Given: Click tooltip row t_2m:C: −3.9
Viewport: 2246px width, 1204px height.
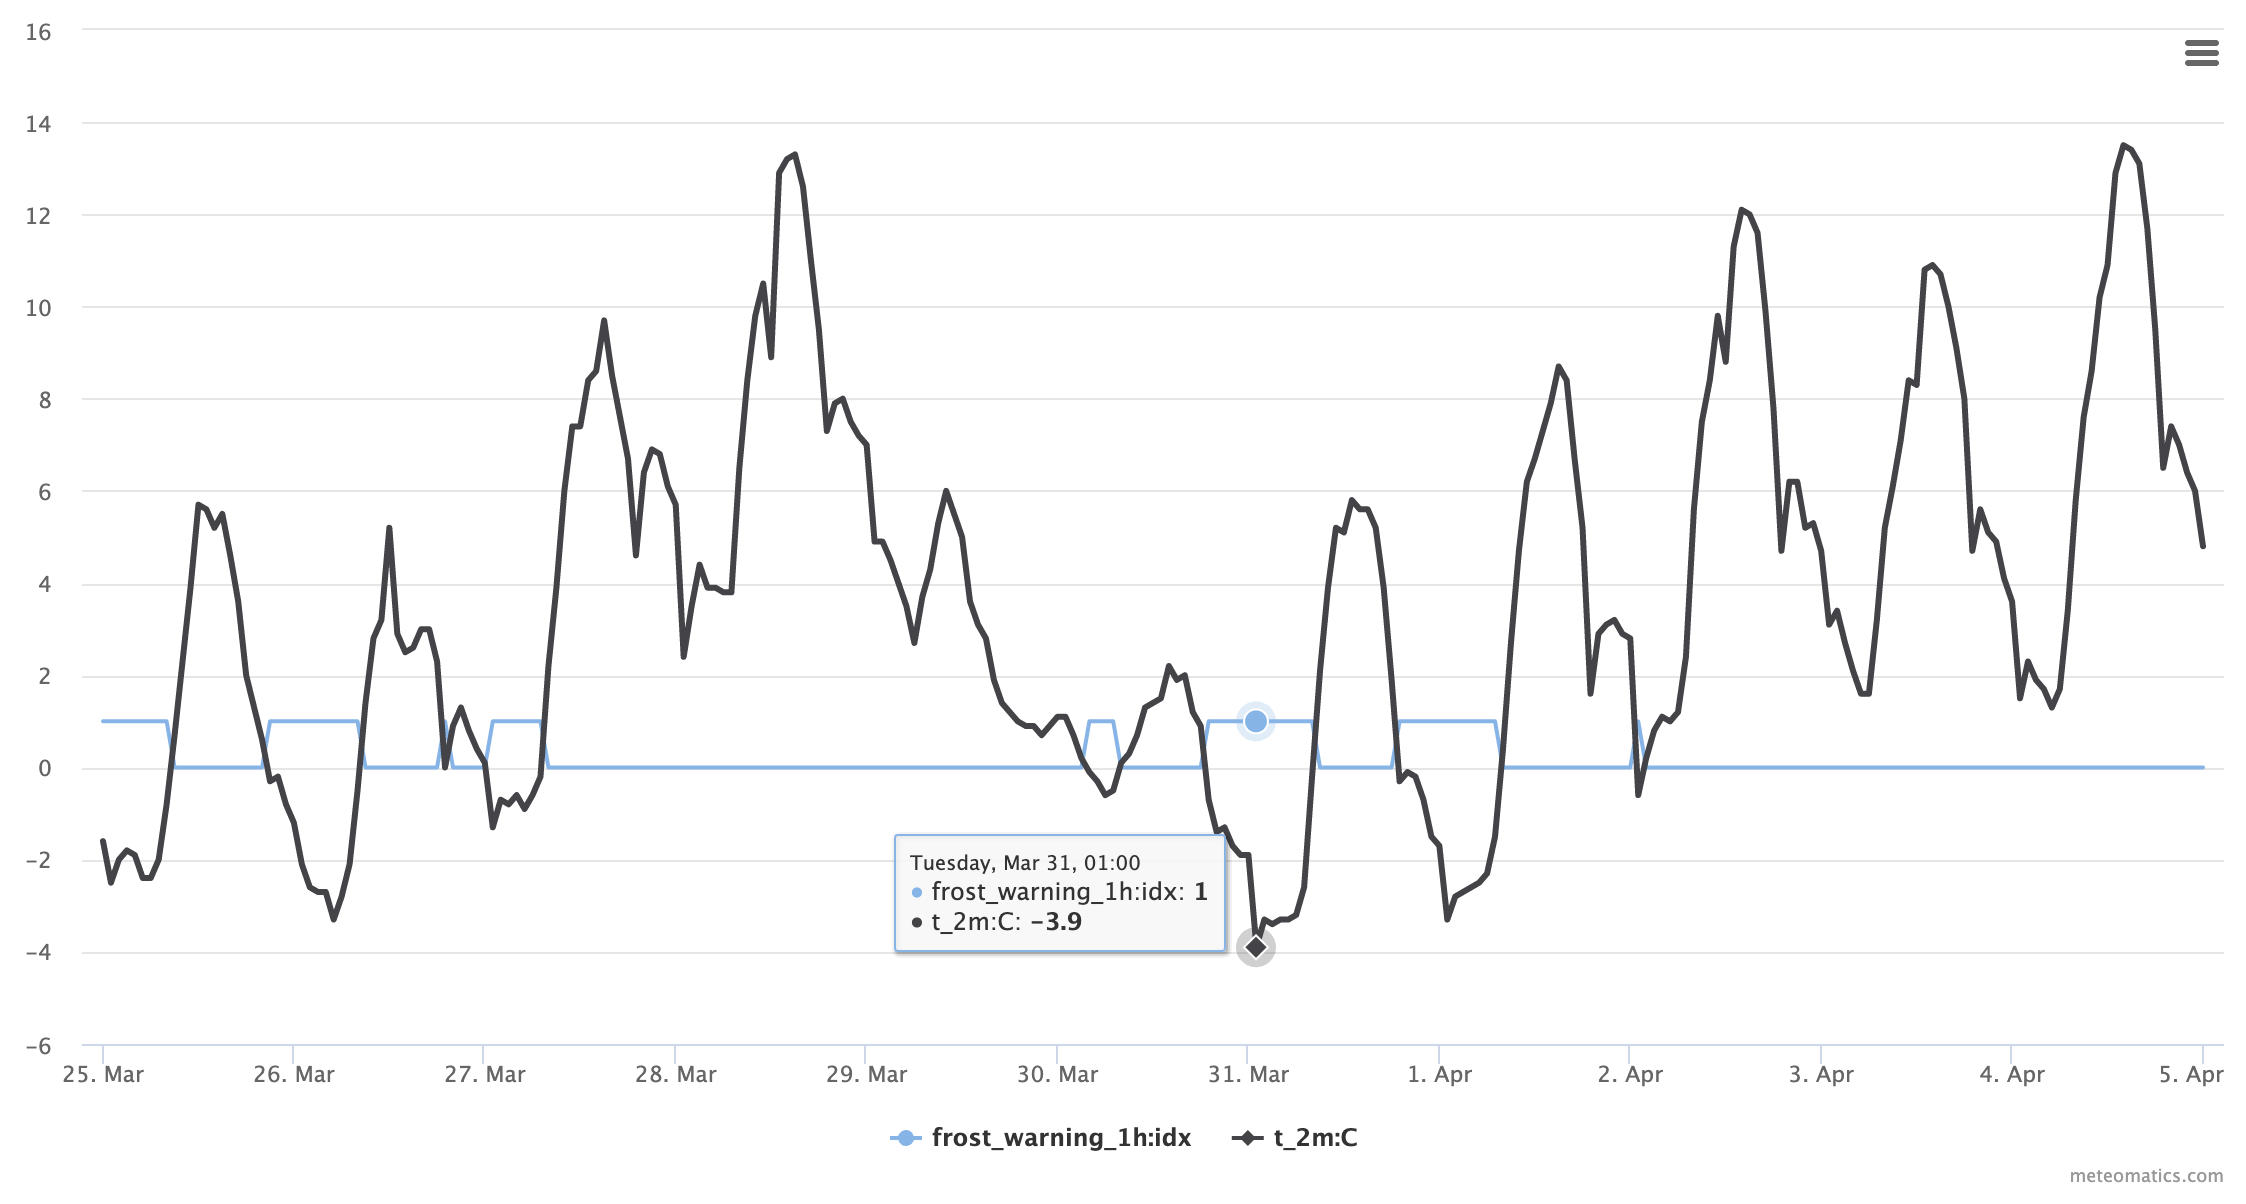Looking at the screenshot, I should tap(997, 922).
